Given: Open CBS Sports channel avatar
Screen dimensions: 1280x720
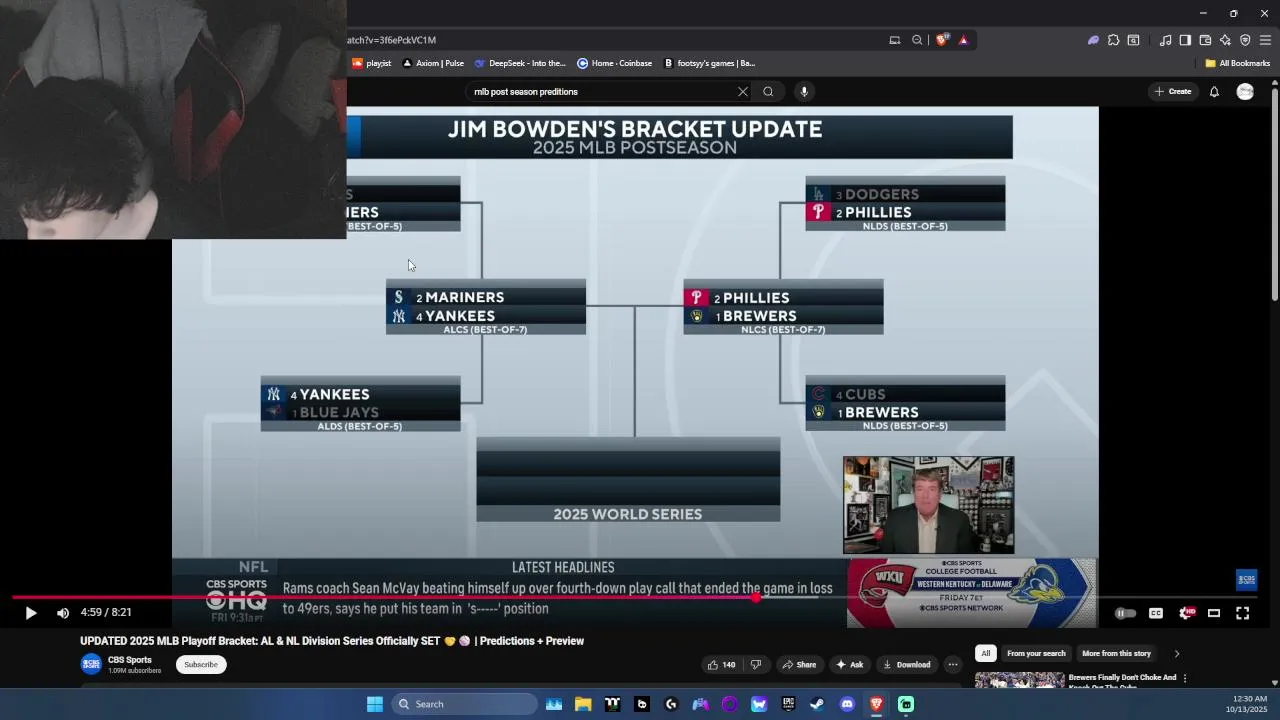Looking at the screenshot, I should (91, 664).
